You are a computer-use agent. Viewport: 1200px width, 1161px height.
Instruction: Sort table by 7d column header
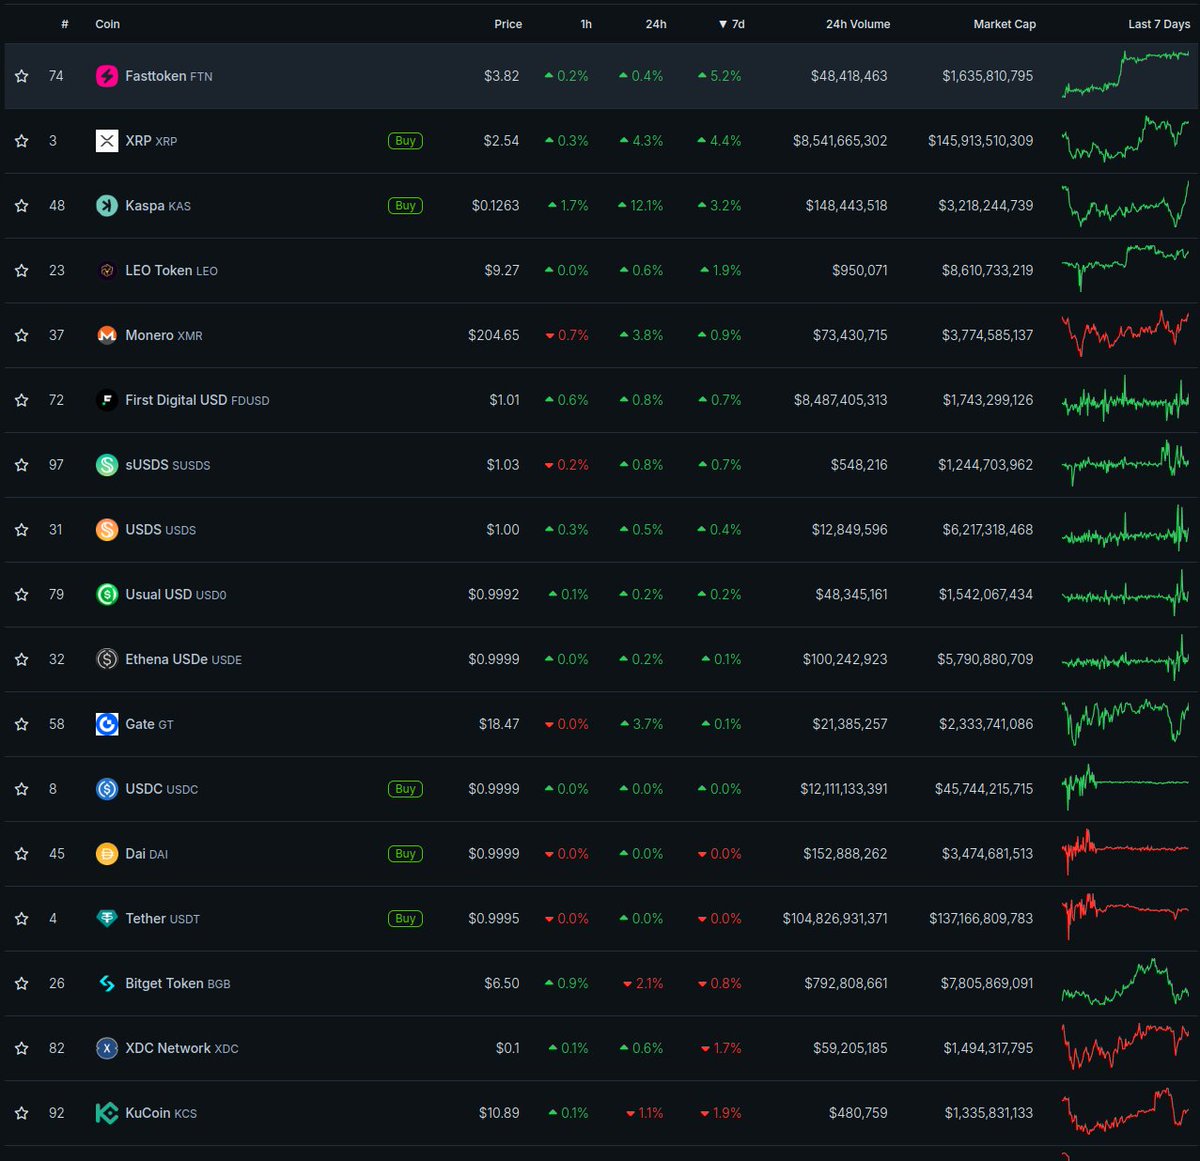[x=732, y=24]
